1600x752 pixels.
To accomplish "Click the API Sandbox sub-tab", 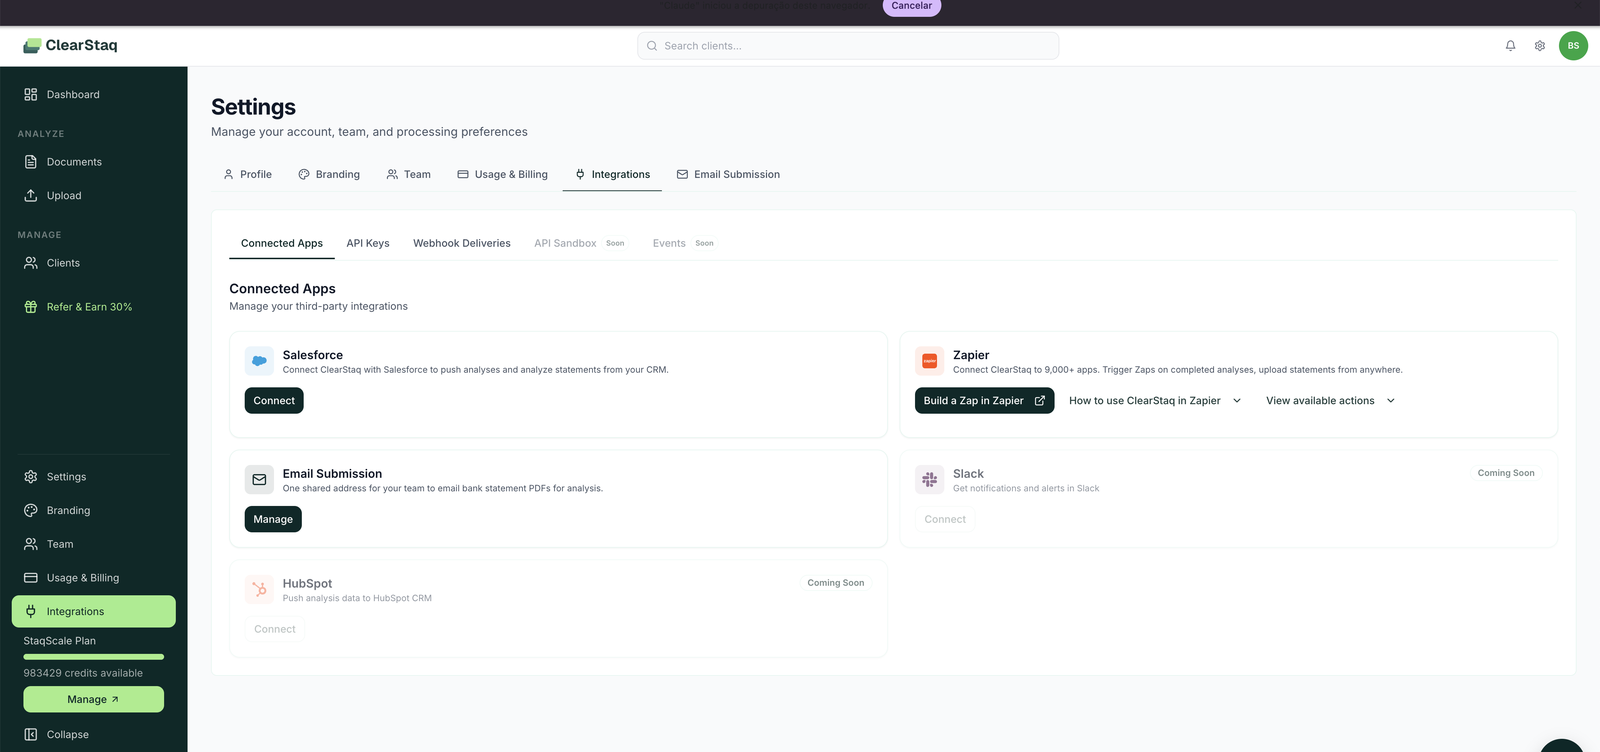I will (579, 243).
